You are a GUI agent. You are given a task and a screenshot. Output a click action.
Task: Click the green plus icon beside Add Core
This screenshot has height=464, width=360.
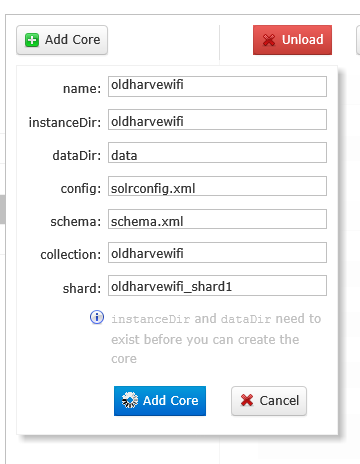[x=32, y=40]
